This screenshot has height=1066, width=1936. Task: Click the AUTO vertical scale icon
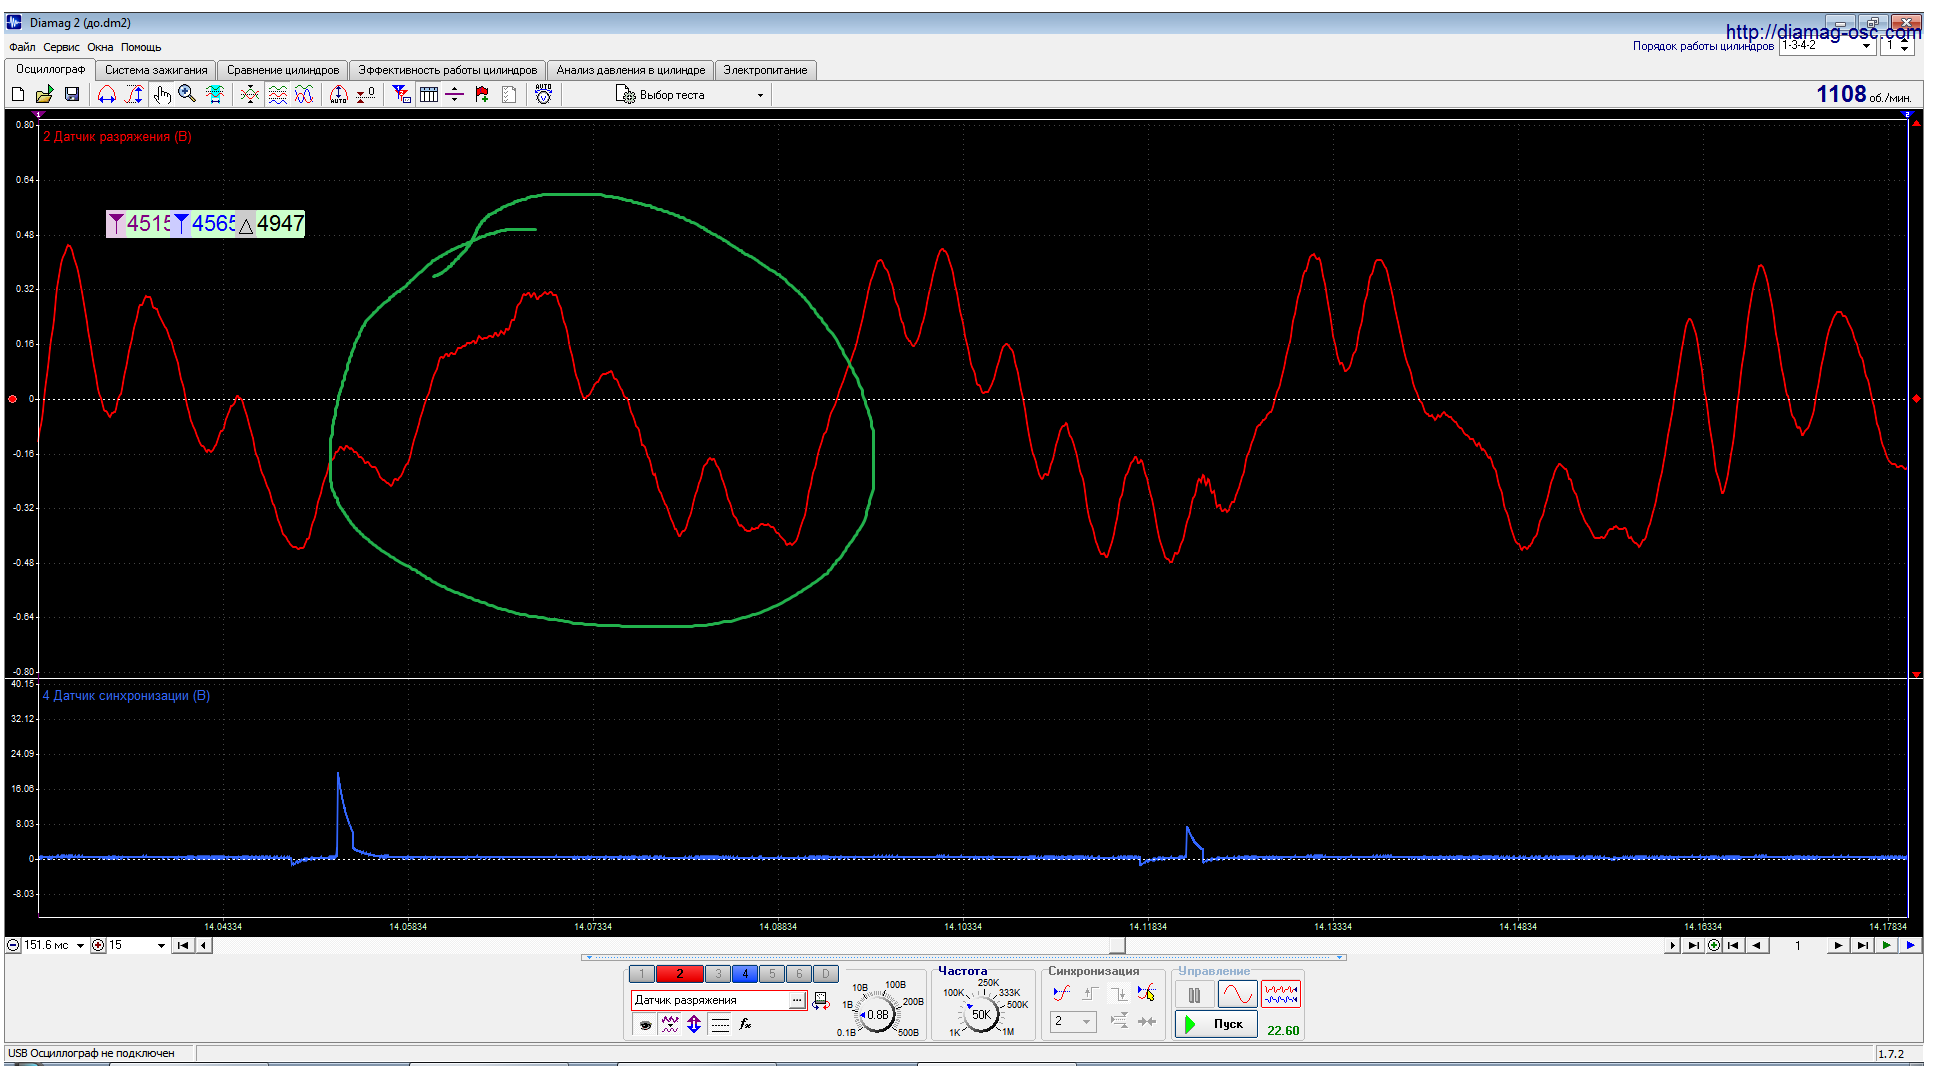[x=339, y=94]
